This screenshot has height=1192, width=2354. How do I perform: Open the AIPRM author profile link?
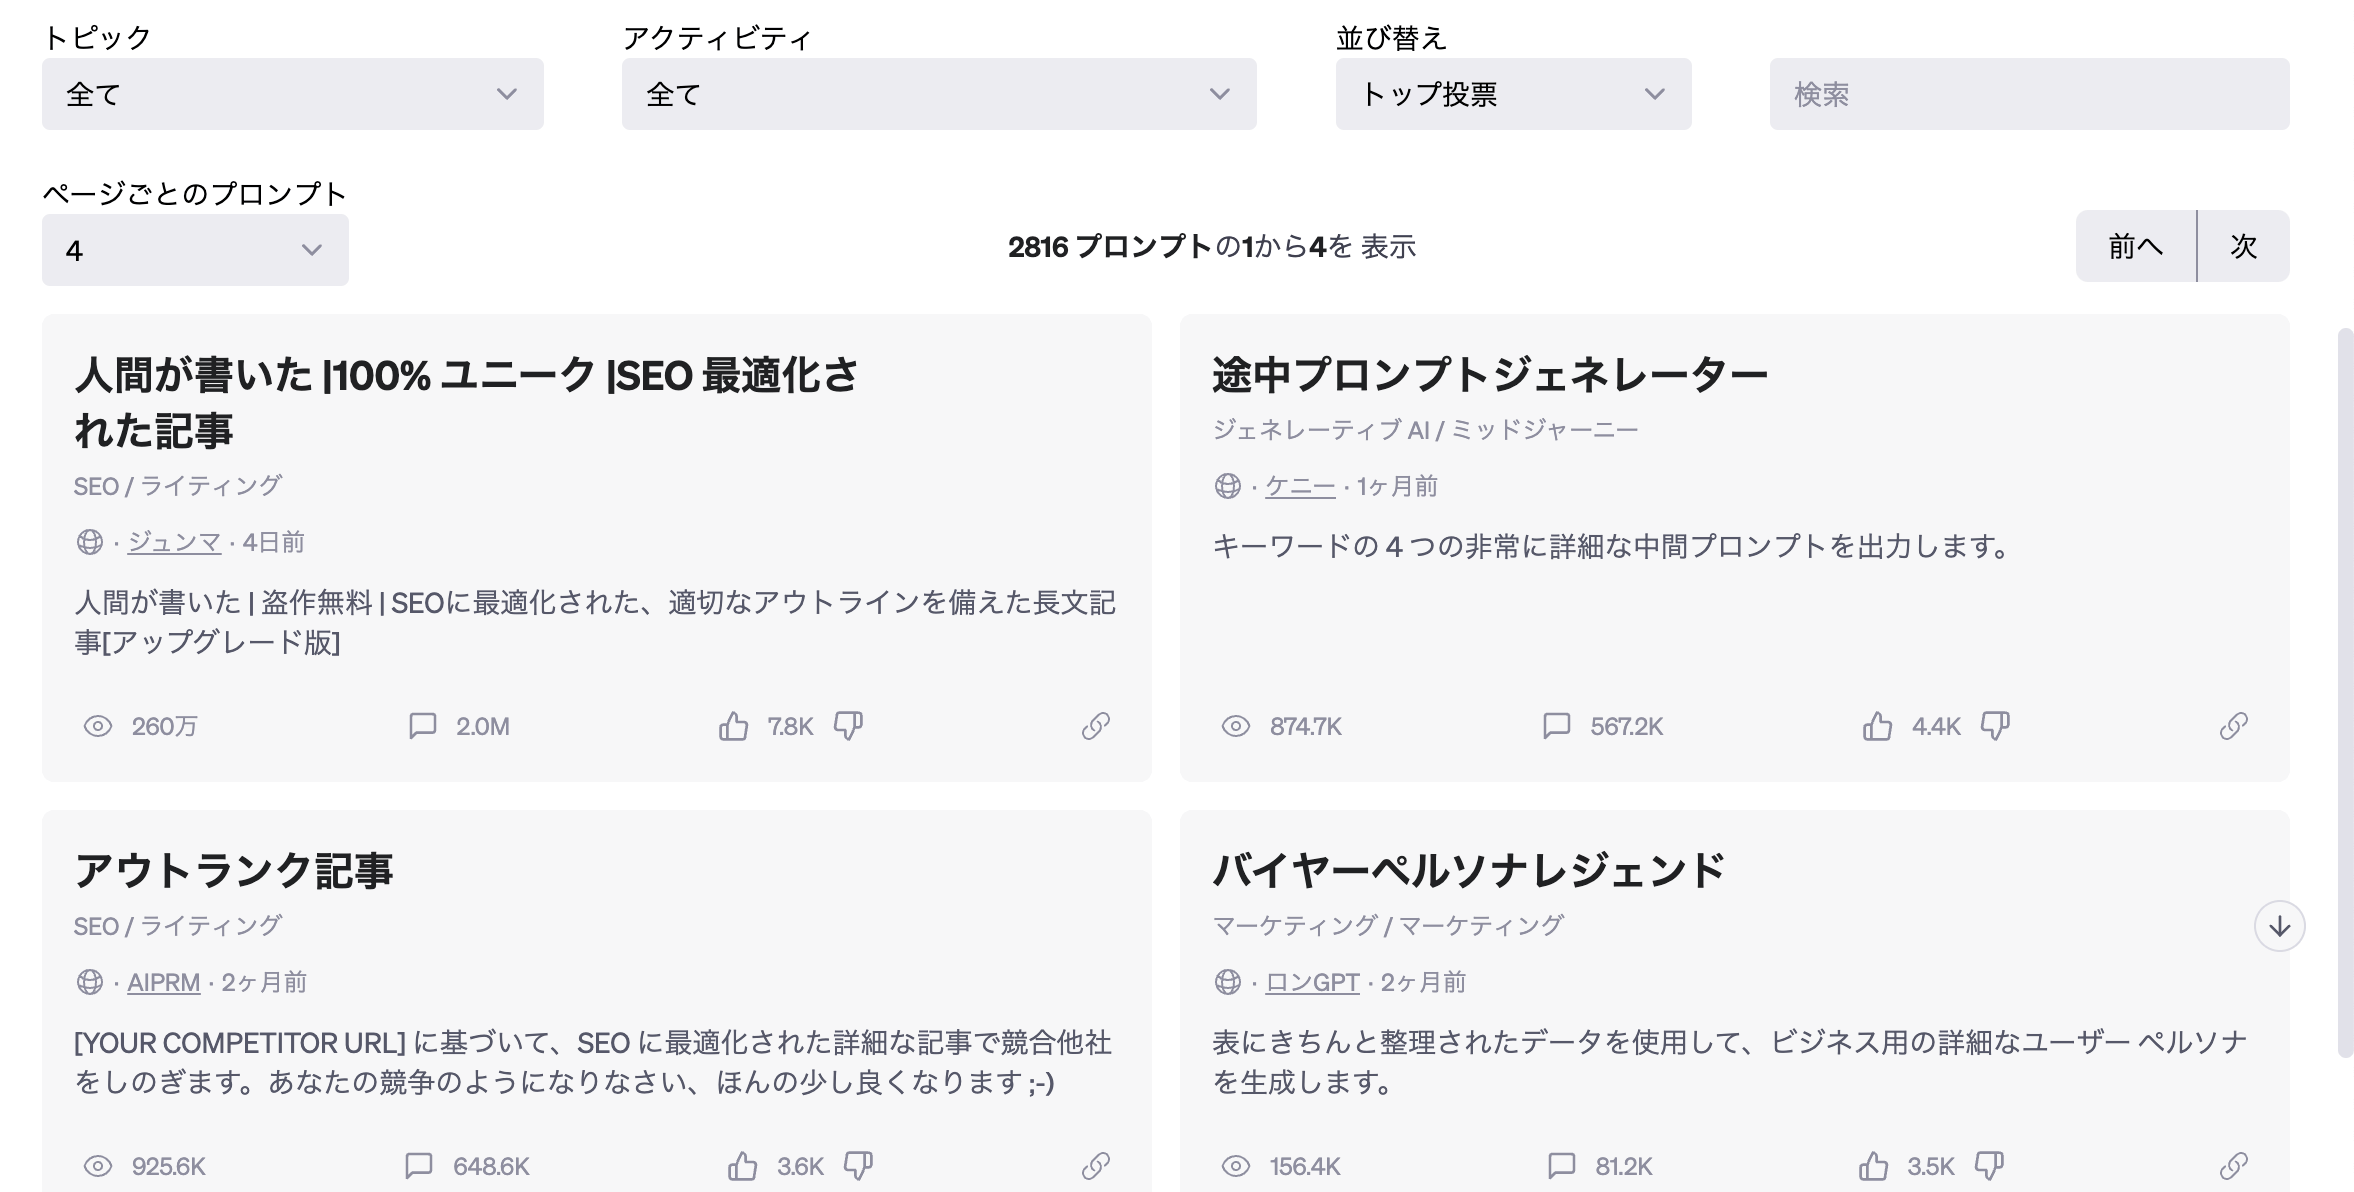(x=164, y=982)
